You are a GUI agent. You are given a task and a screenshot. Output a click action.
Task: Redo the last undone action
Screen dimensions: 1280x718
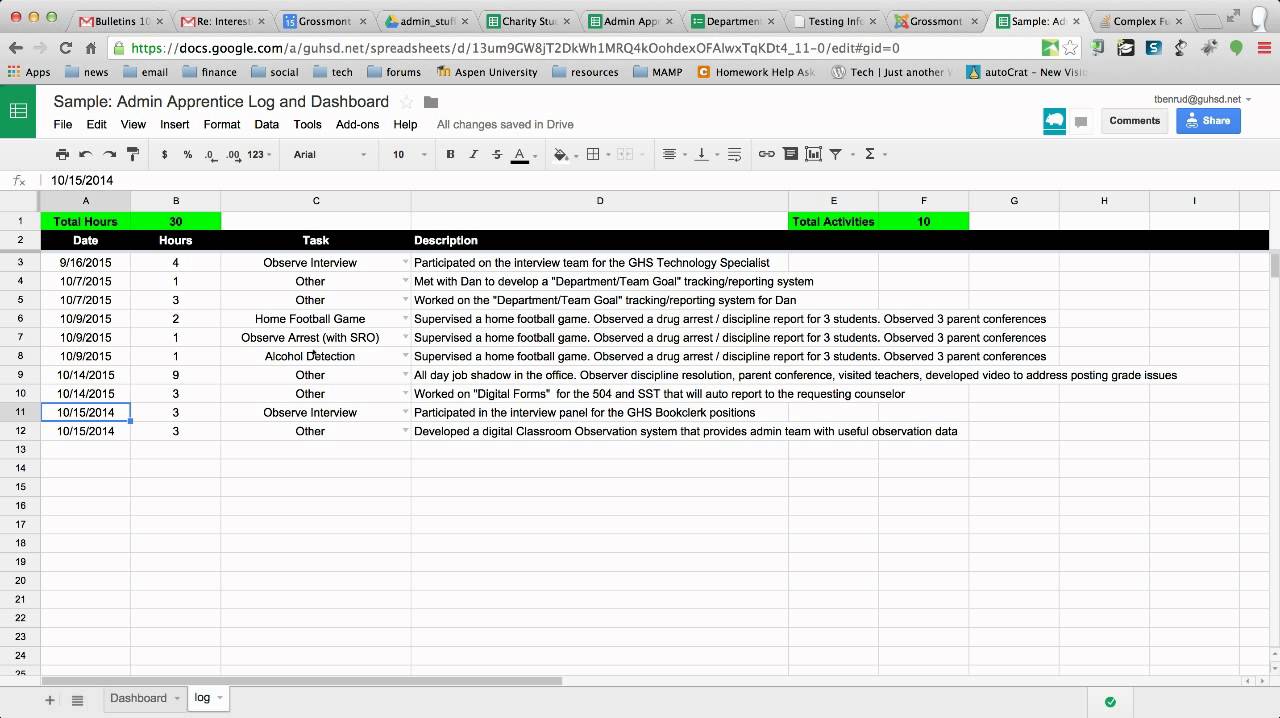coord(110,154)
